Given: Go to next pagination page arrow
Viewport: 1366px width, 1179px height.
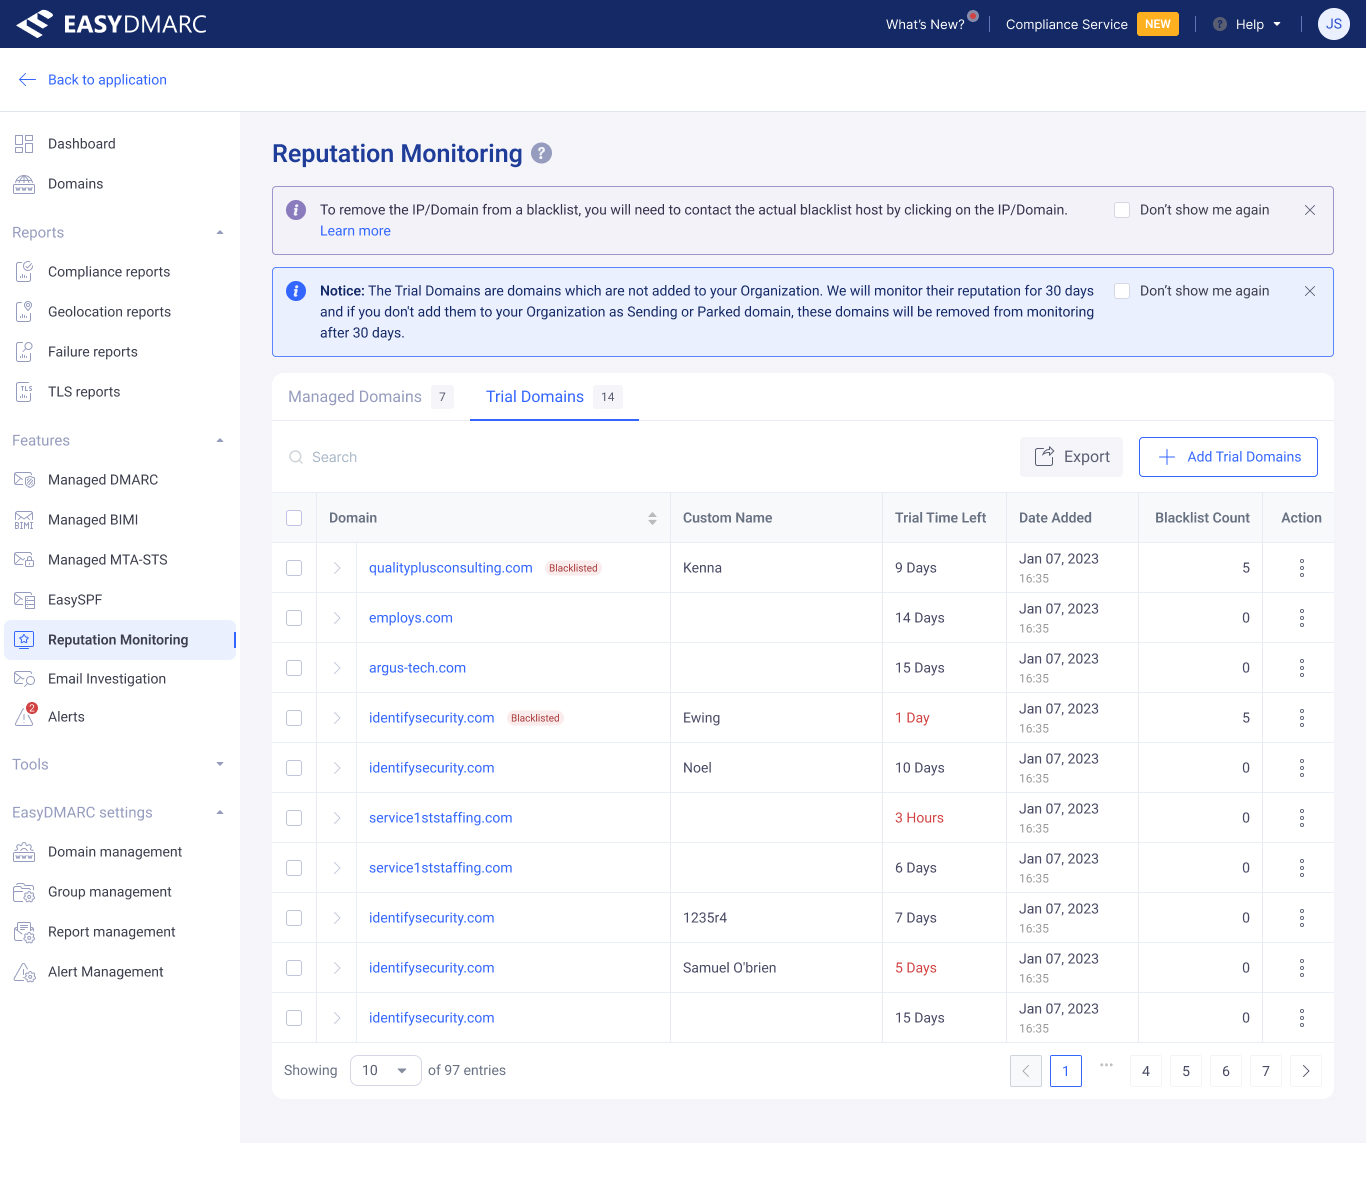Looking at the screenshot, I should click(1306, 1071).
